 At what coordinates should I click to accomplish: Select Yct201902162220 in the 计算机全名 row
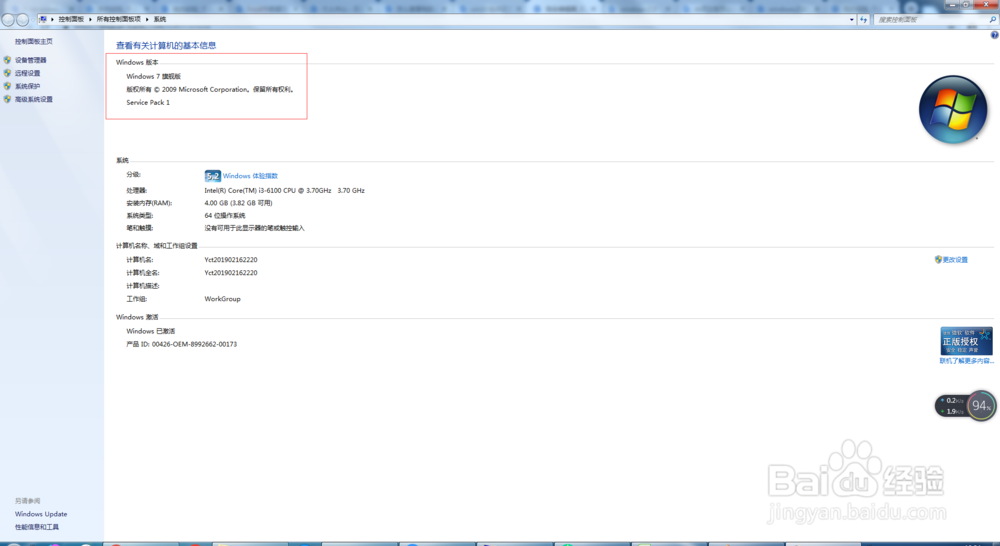tap(231, 272)
